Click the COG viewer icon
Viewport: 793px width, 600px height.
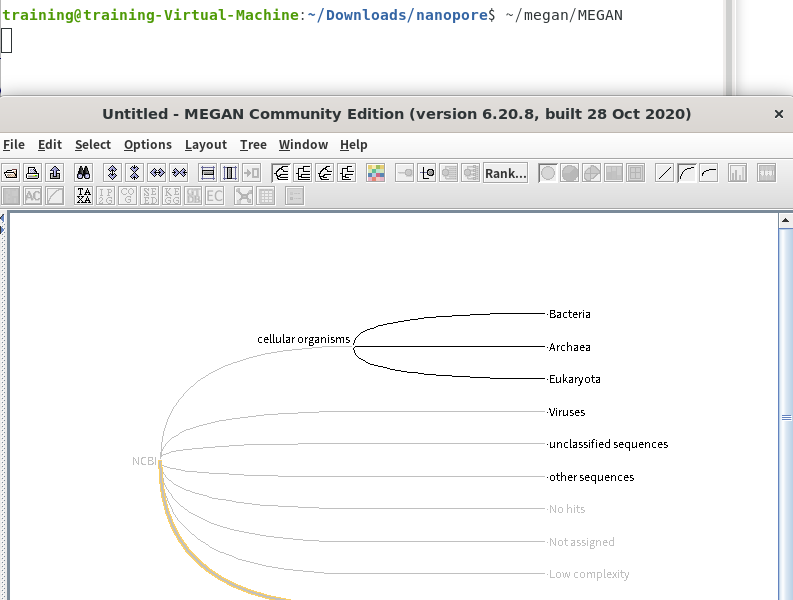[x=128, y=195]
